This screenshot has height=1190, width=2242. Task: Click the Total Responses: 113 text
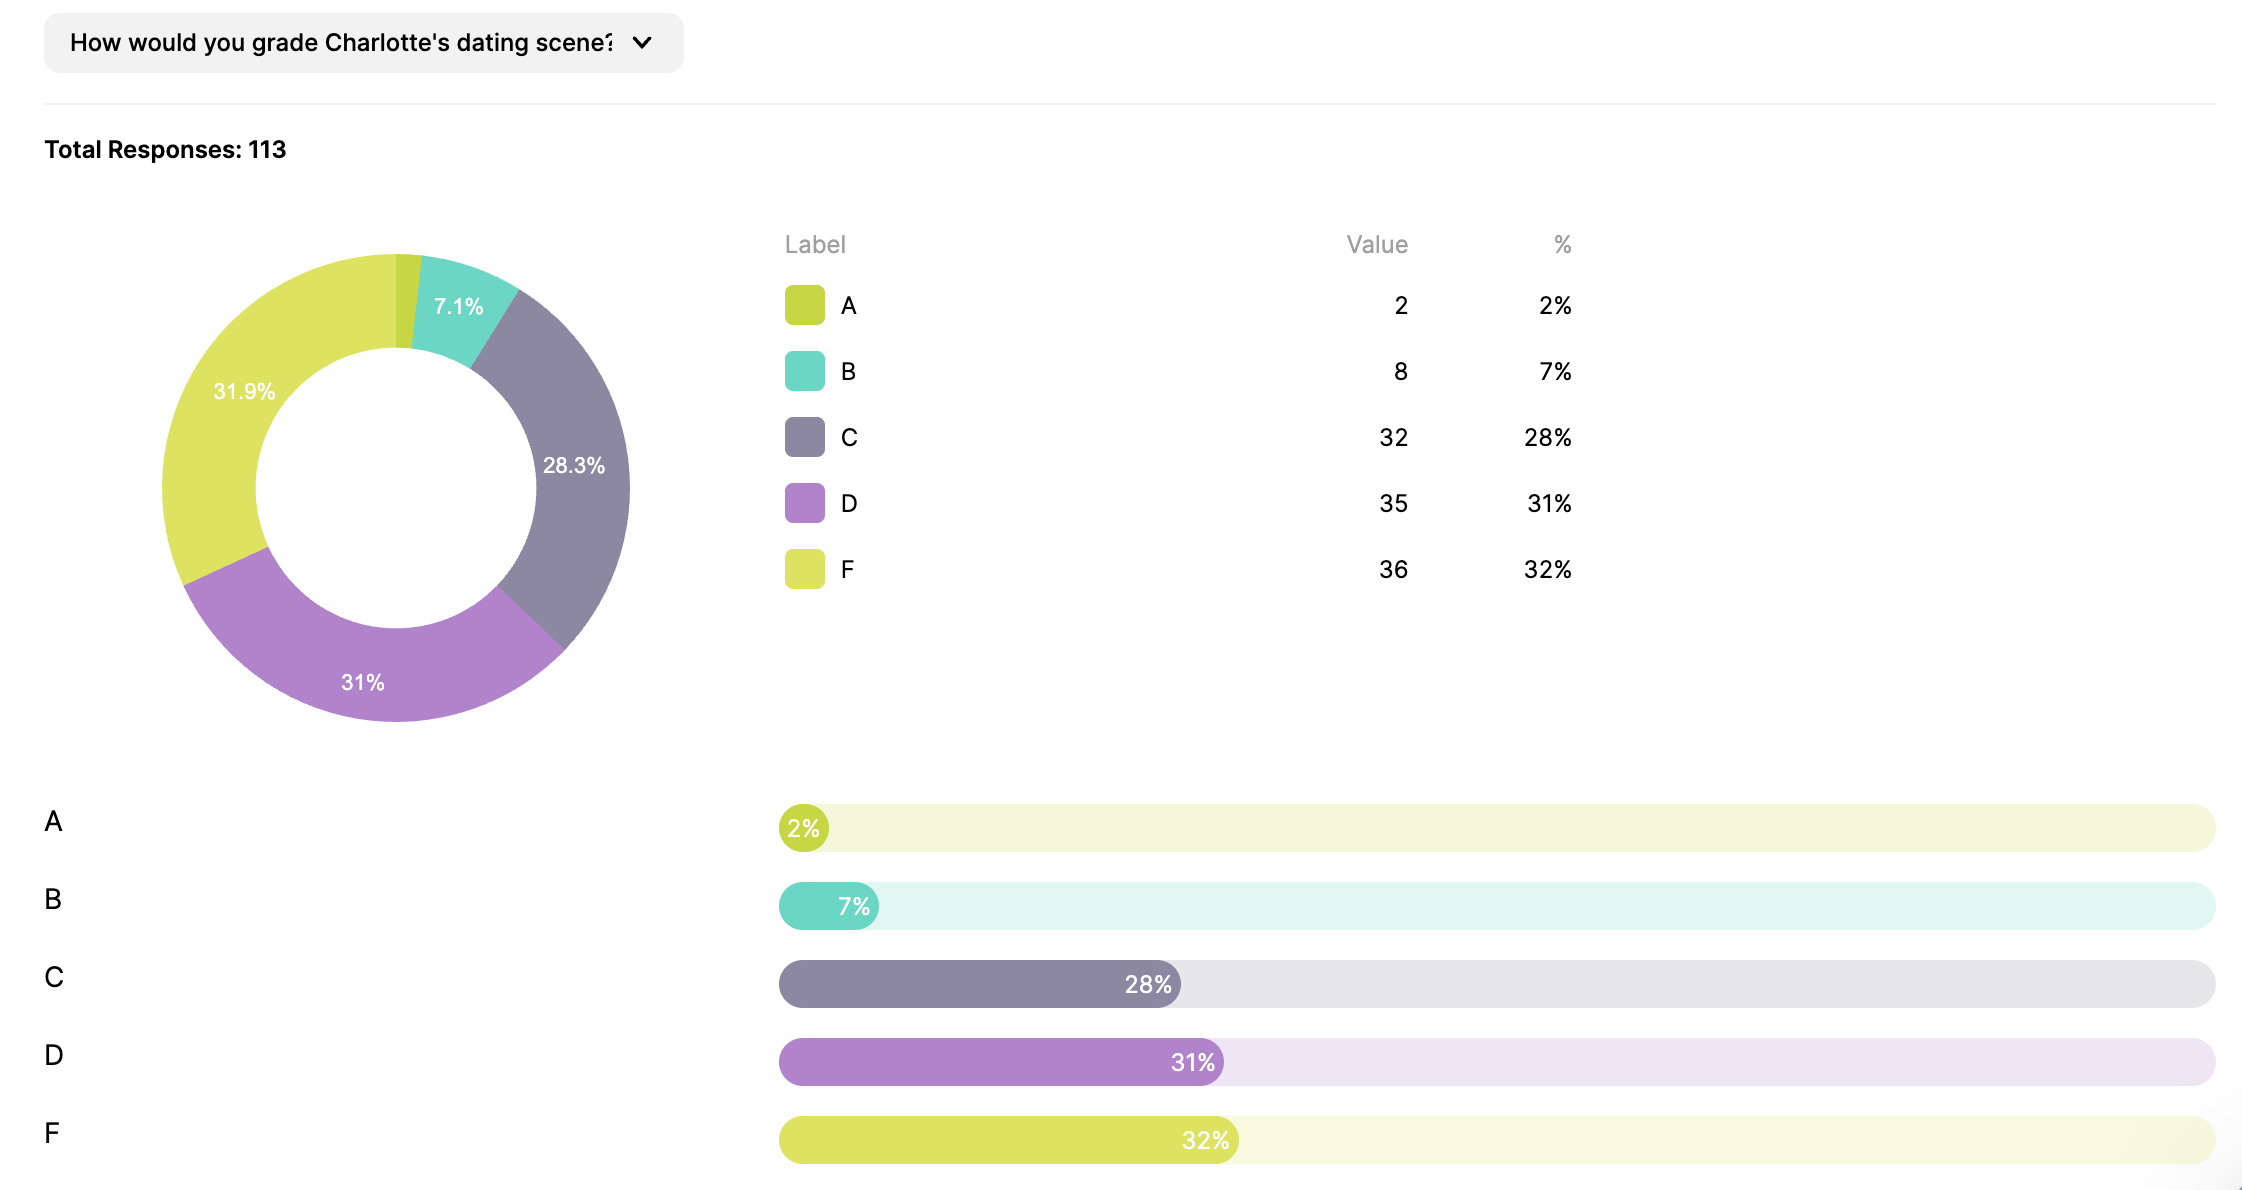165,149
